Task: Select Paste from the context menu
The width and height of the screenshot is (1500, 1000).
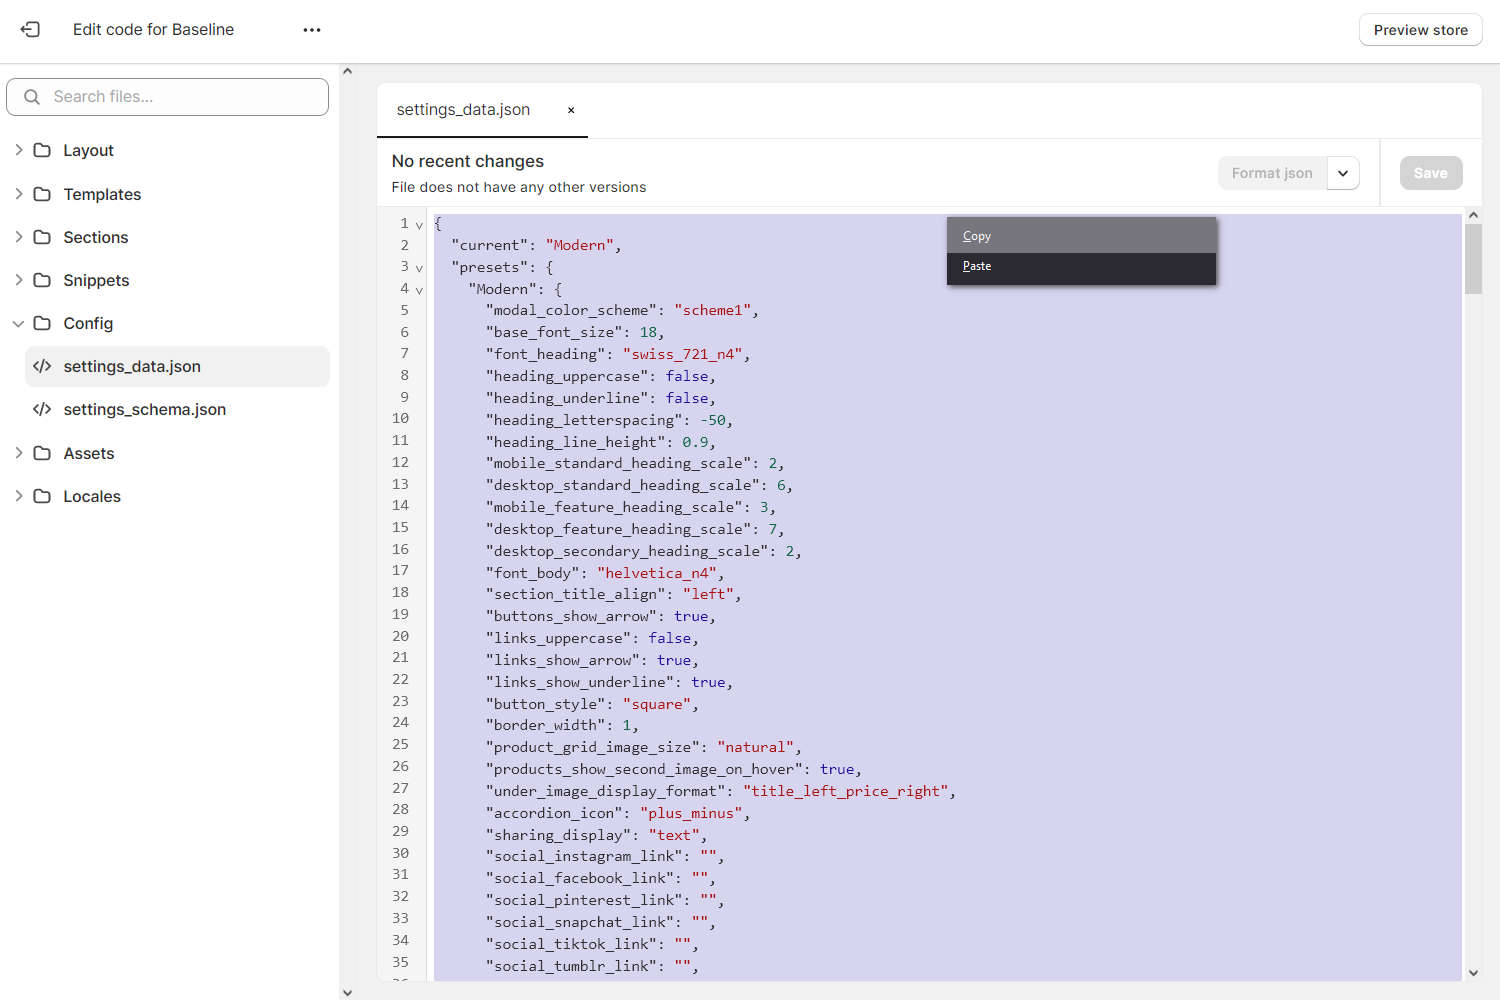Action: (x=976, y=265)
